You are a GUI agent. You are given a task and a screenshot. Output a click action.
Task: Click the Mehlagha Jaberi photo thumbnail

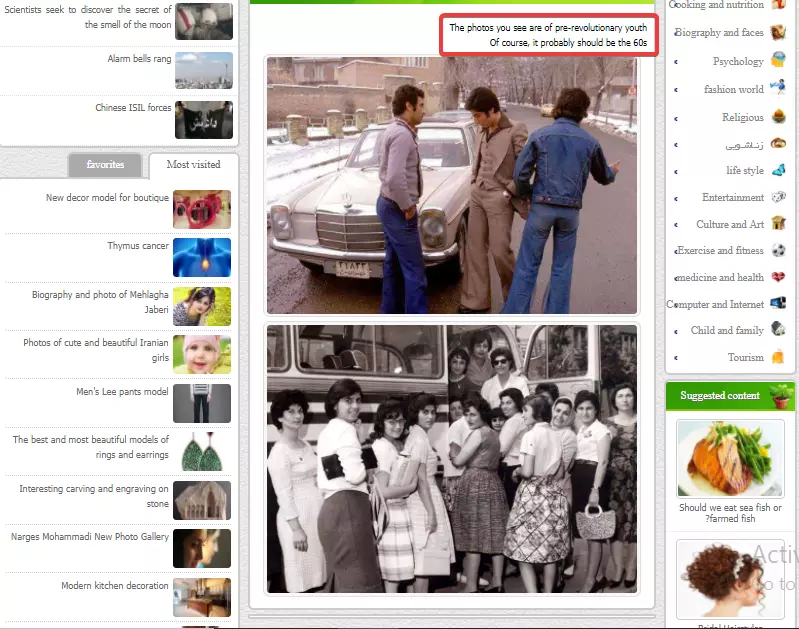(x=202, y=306)
